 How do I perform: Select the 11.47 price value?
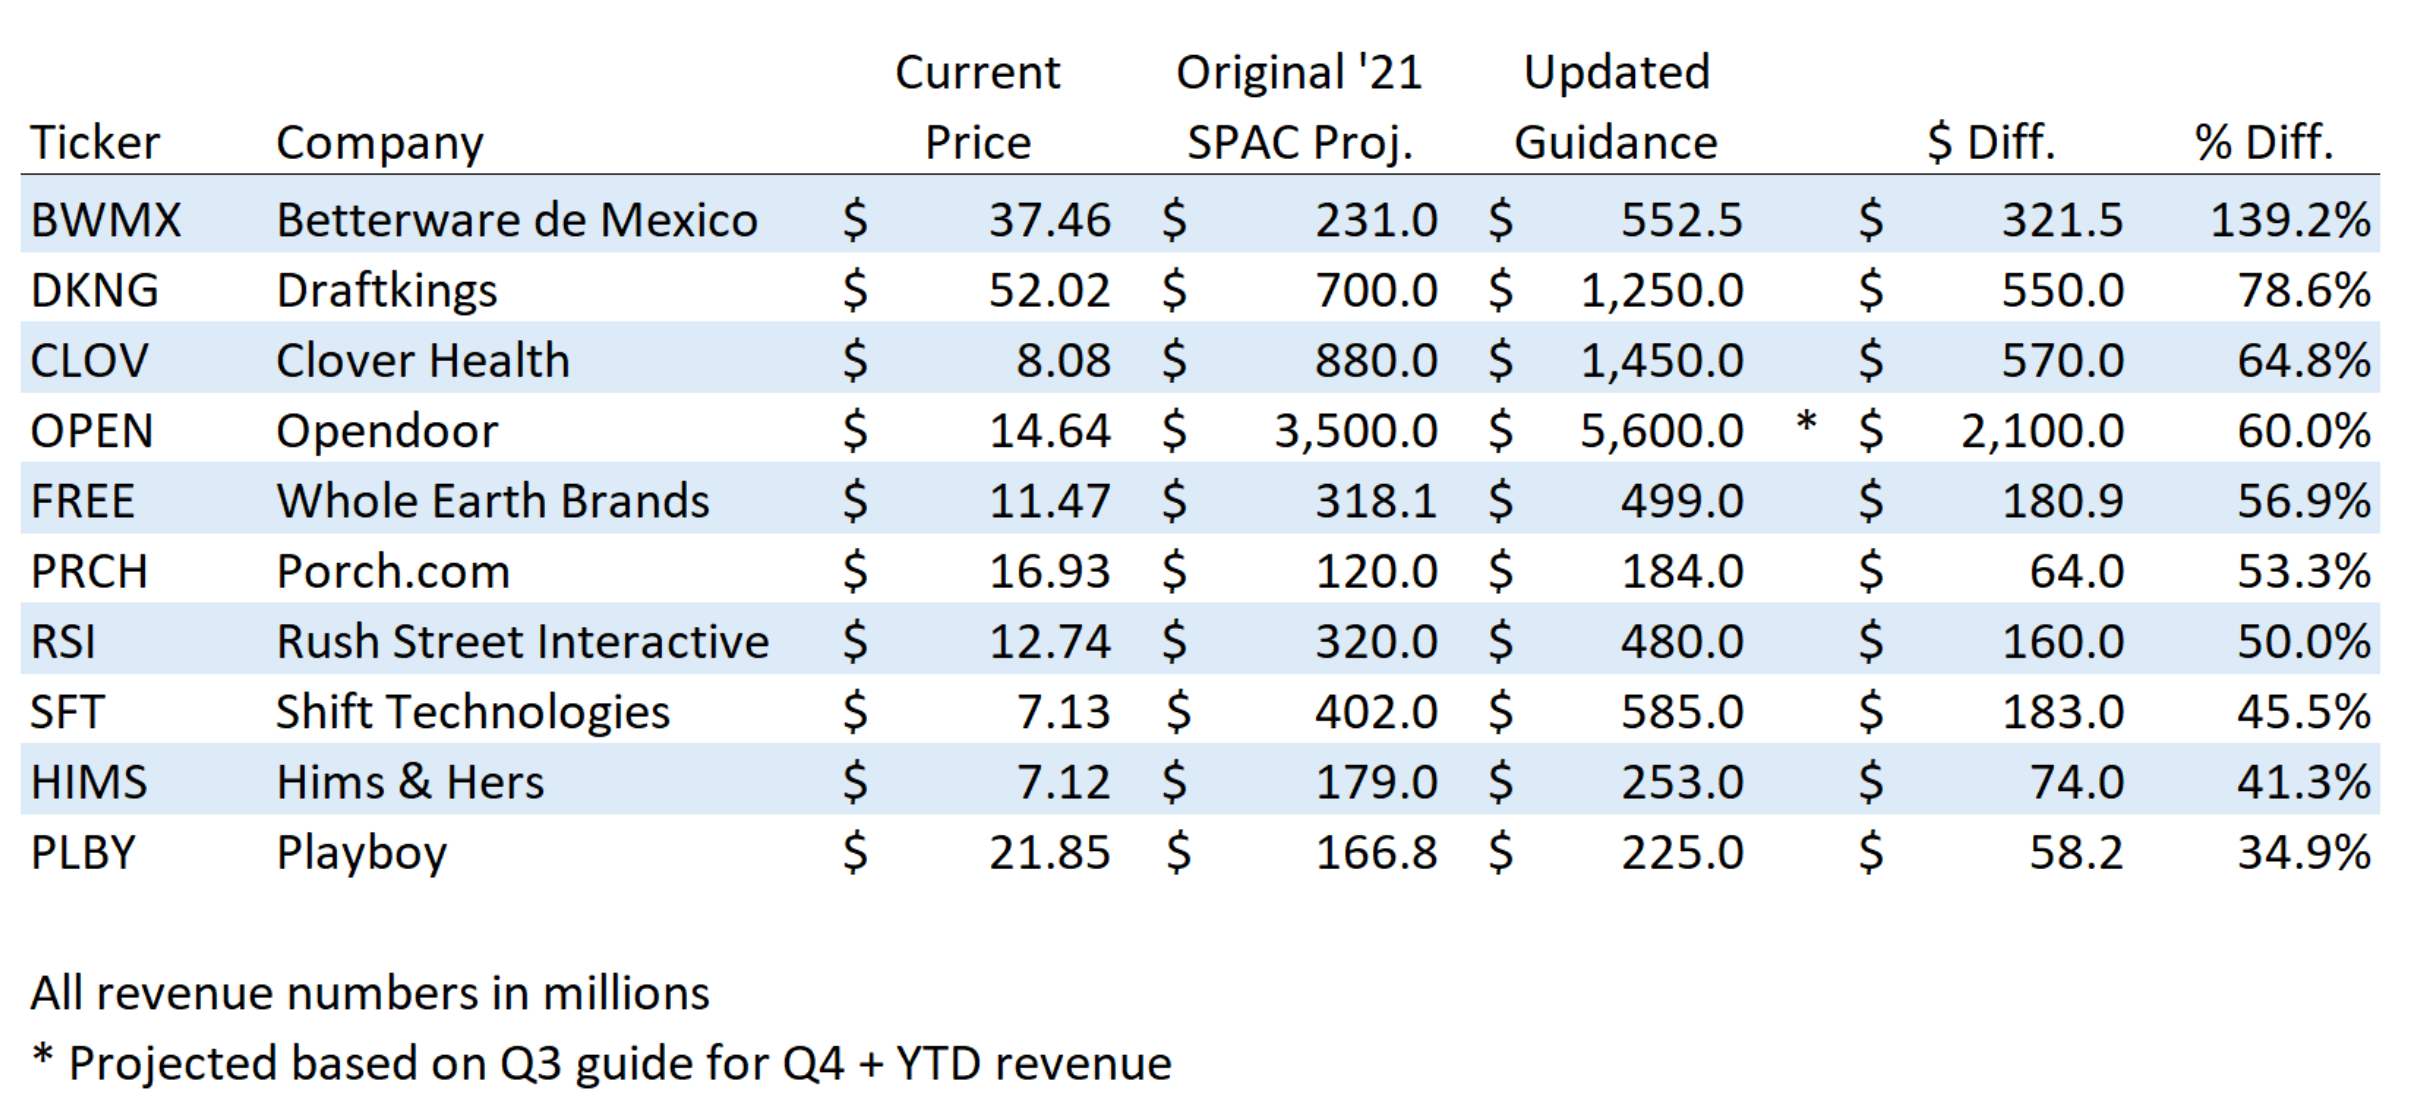(1050, 501)
